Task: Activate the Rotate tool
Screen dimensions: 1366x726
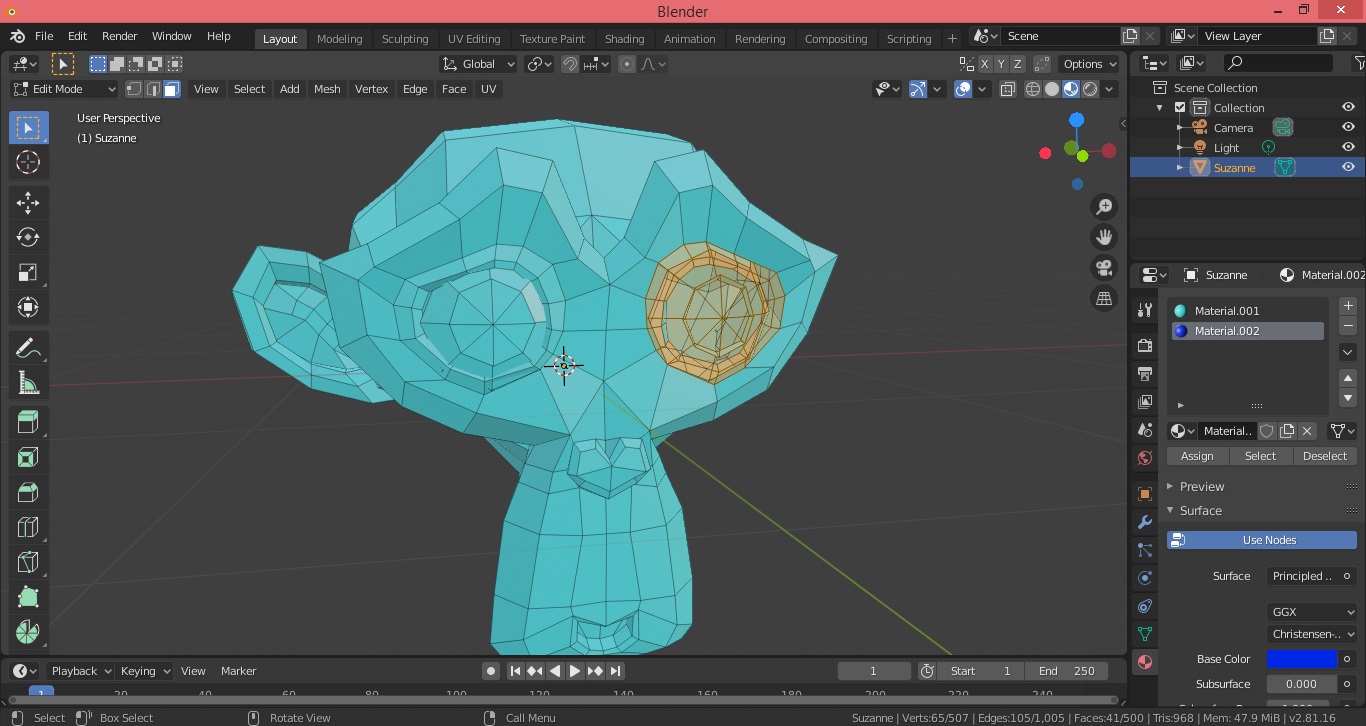Action: [28, 237]
